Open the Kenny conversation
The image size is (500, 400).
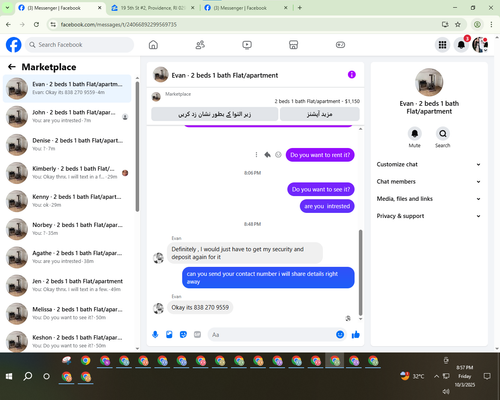point(67,201)
